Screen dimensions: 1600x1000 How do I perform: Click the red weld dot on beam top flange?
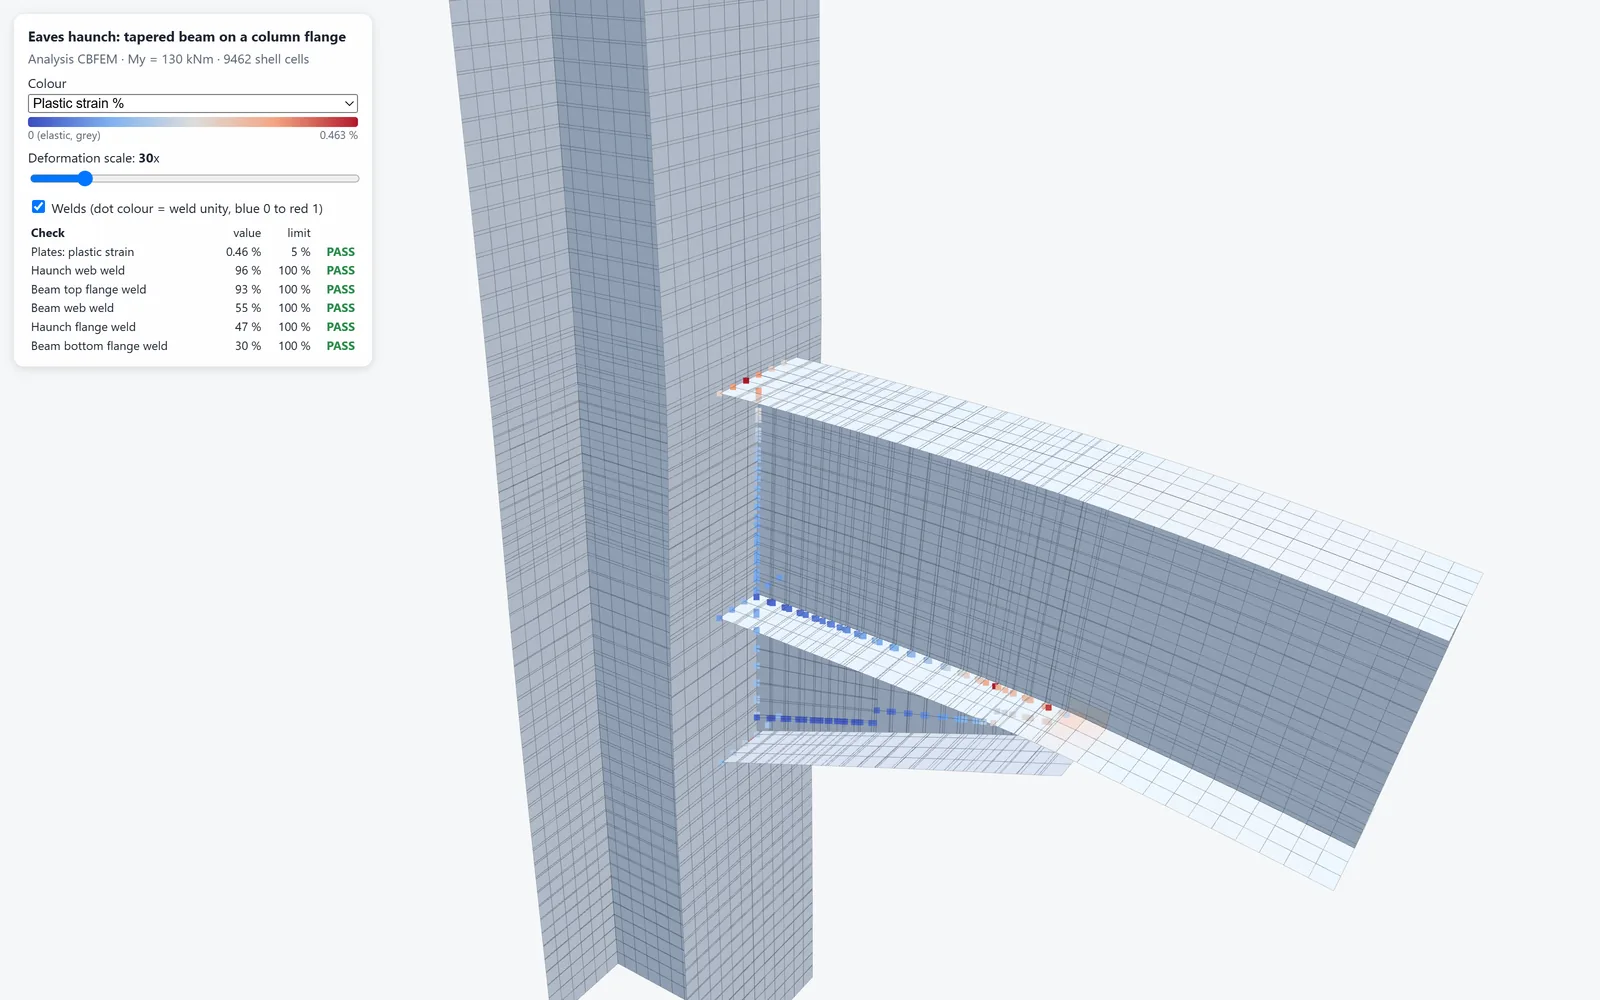(746, 381)
